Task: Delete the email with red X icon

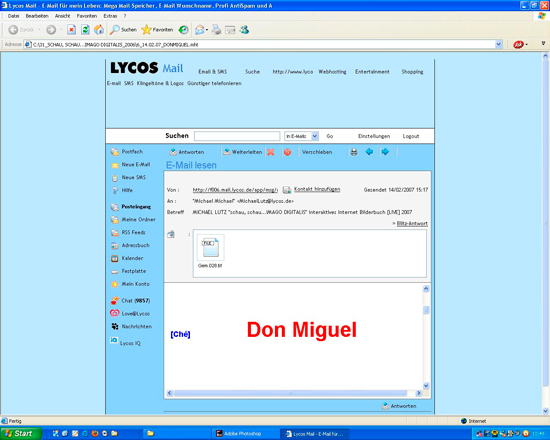Action: tap(270, 152)
